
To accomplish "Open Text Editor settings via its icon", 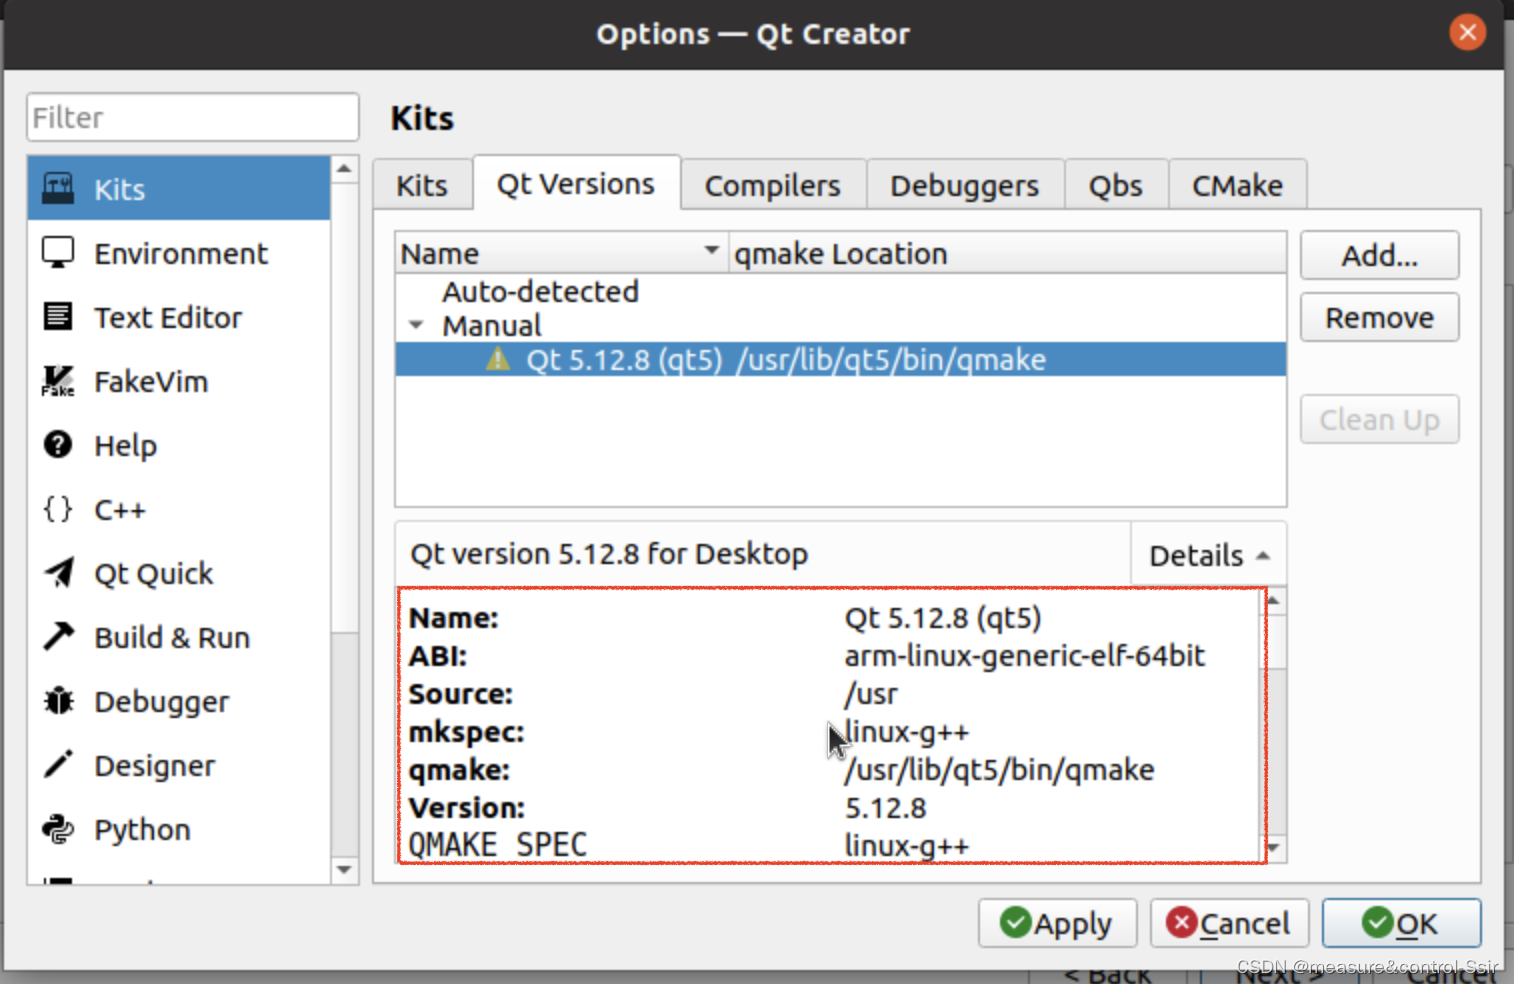I will [x=58, y=317].
